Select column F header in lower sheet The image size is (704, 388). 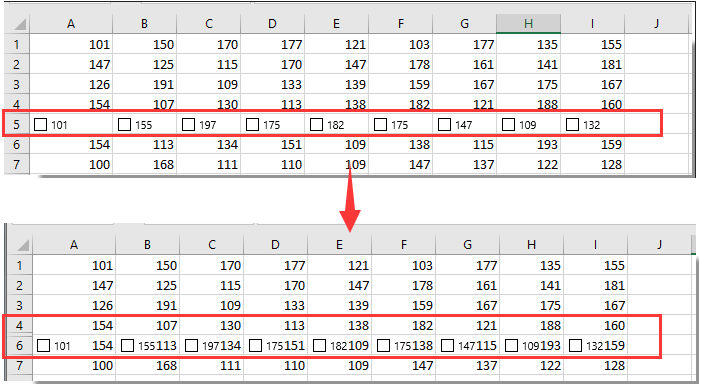pyautogui.click(x=404, y=245)
